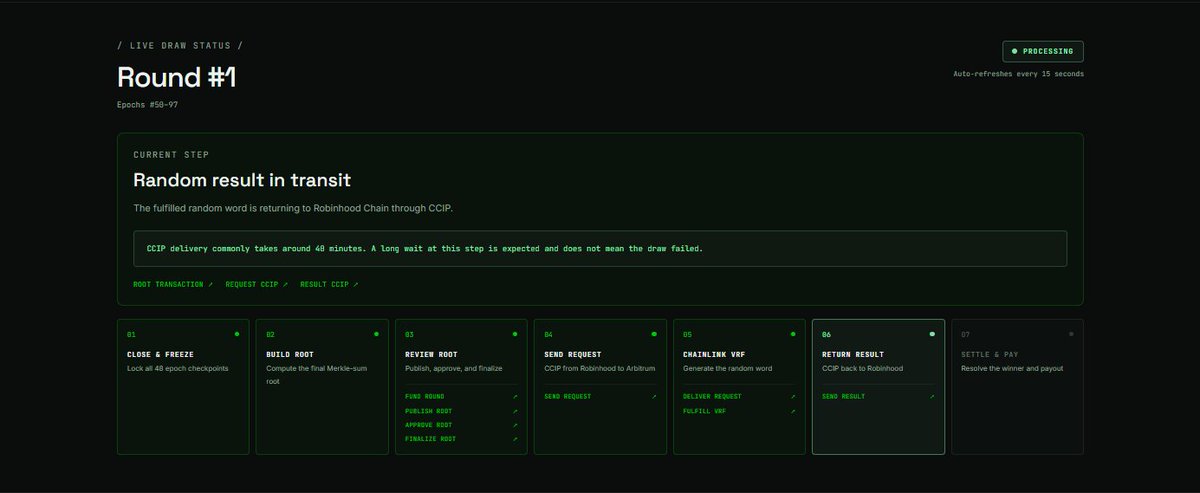
Task: Click the Random result in transit heading
Action: click(242, 180)
